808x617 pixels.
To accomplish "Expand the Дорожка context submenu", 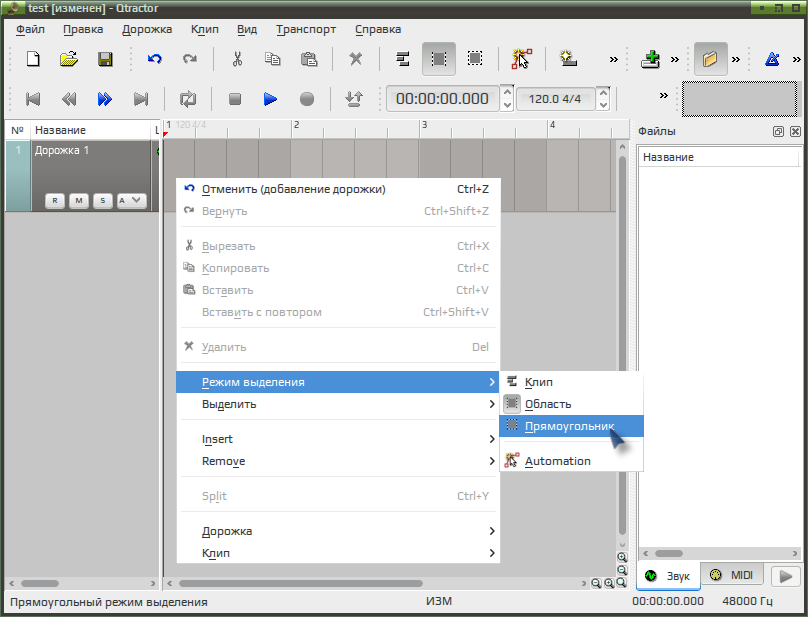I will click(x=338, y=531).
